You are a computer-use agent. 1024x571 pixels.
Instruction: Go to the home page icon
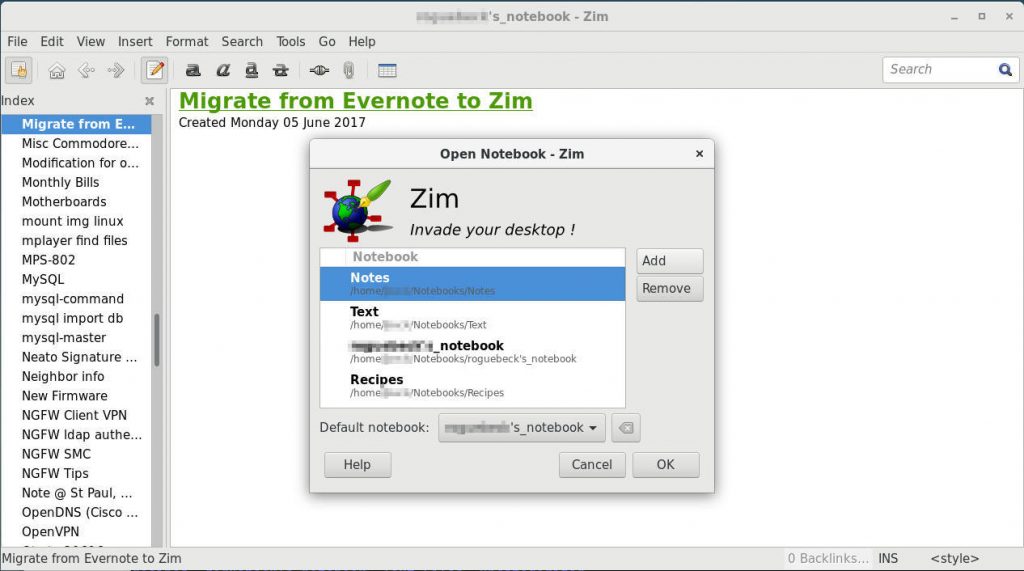57,70
